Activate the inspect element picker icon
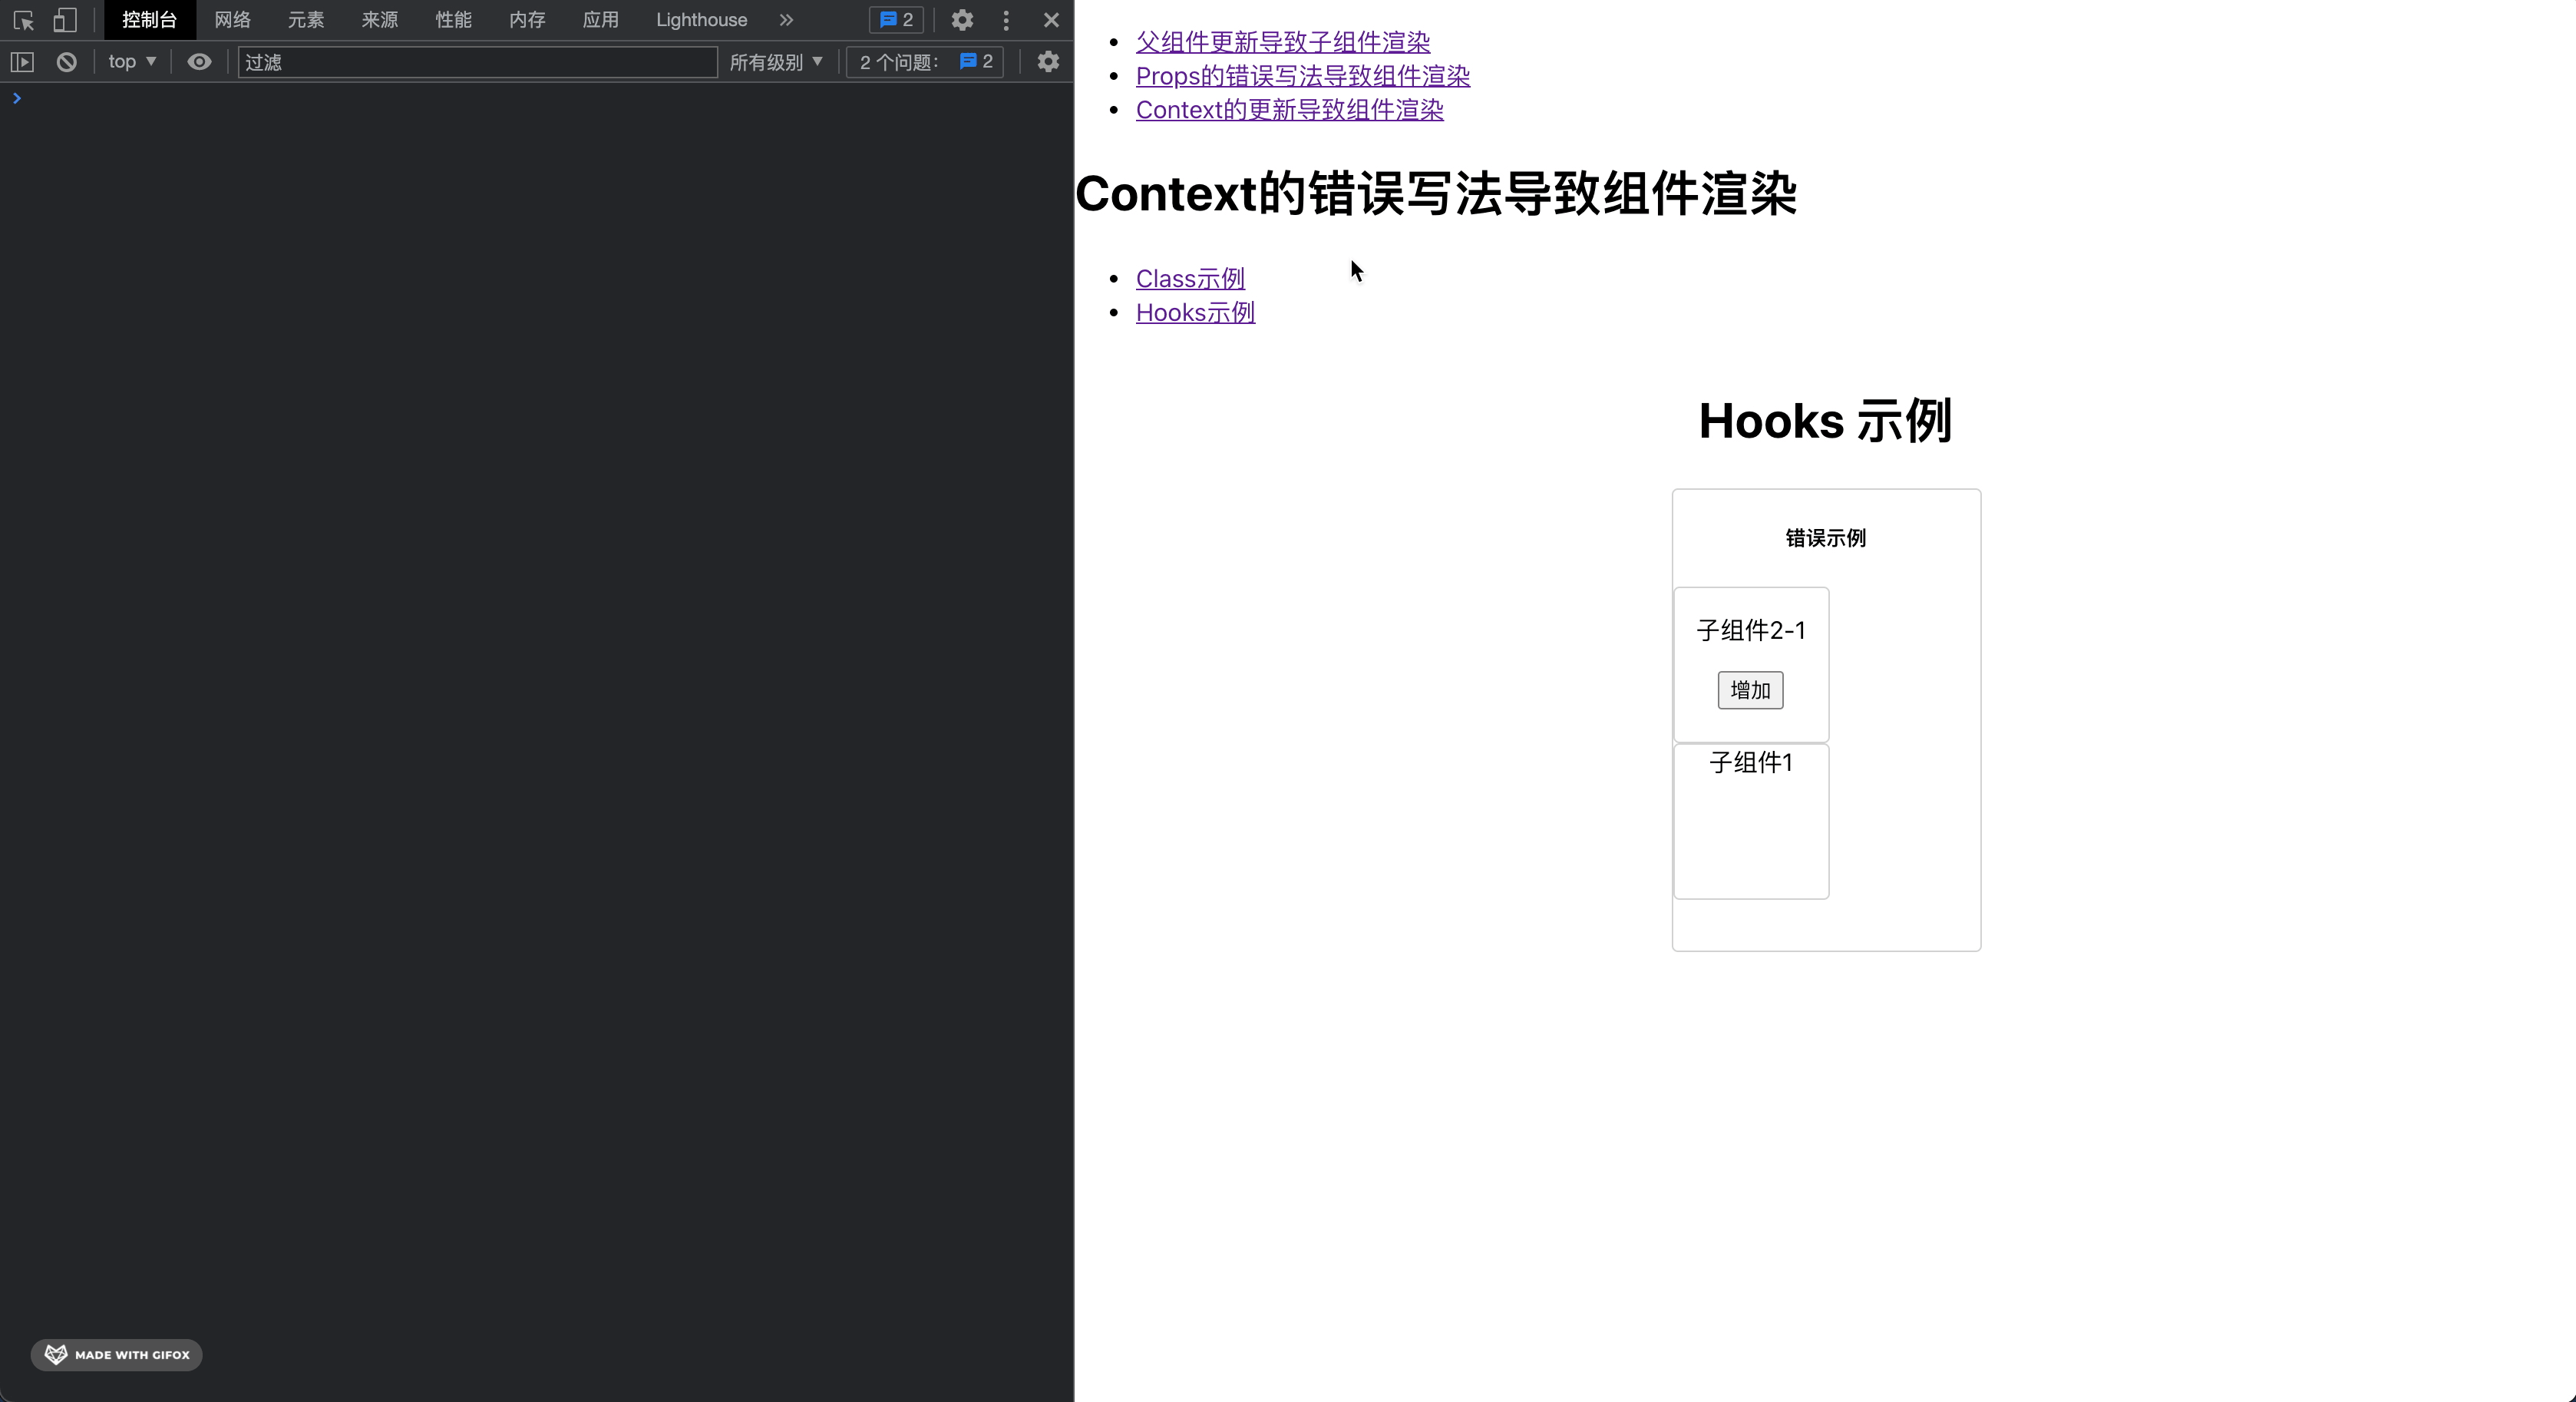This screenshot has height=1402, width=2576. (24, 20)
